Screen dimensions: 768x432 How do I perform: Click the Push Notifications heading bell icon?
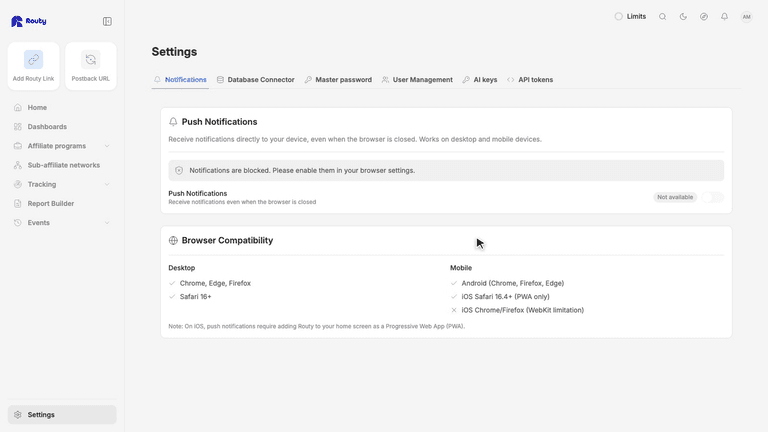pyautogui.click(x=173, y=121)
